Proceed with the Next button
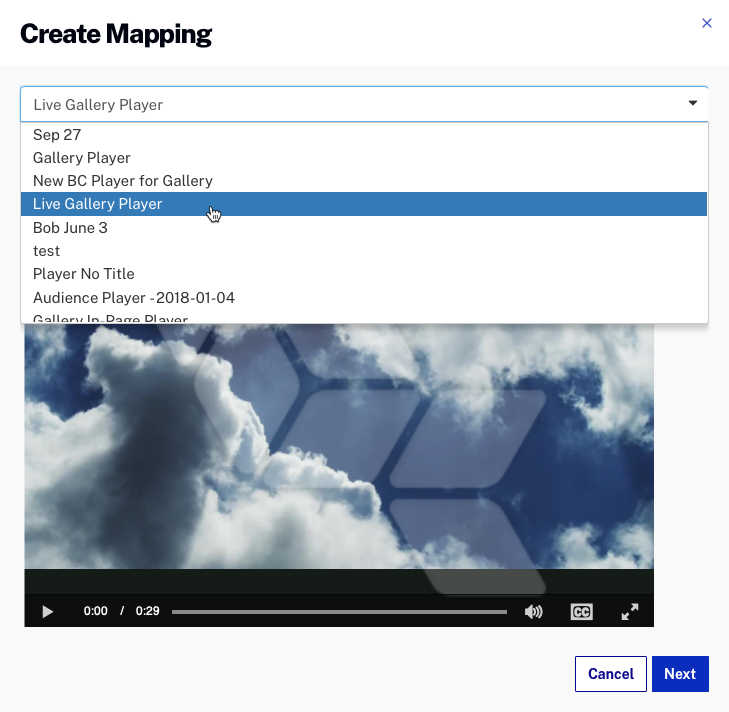This screenshot has width=729, height=712. [680, 674]
